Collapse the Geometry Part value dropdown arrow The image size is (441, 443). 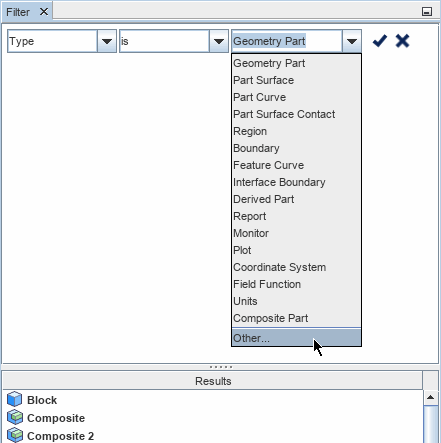click(x=352, y=41)
